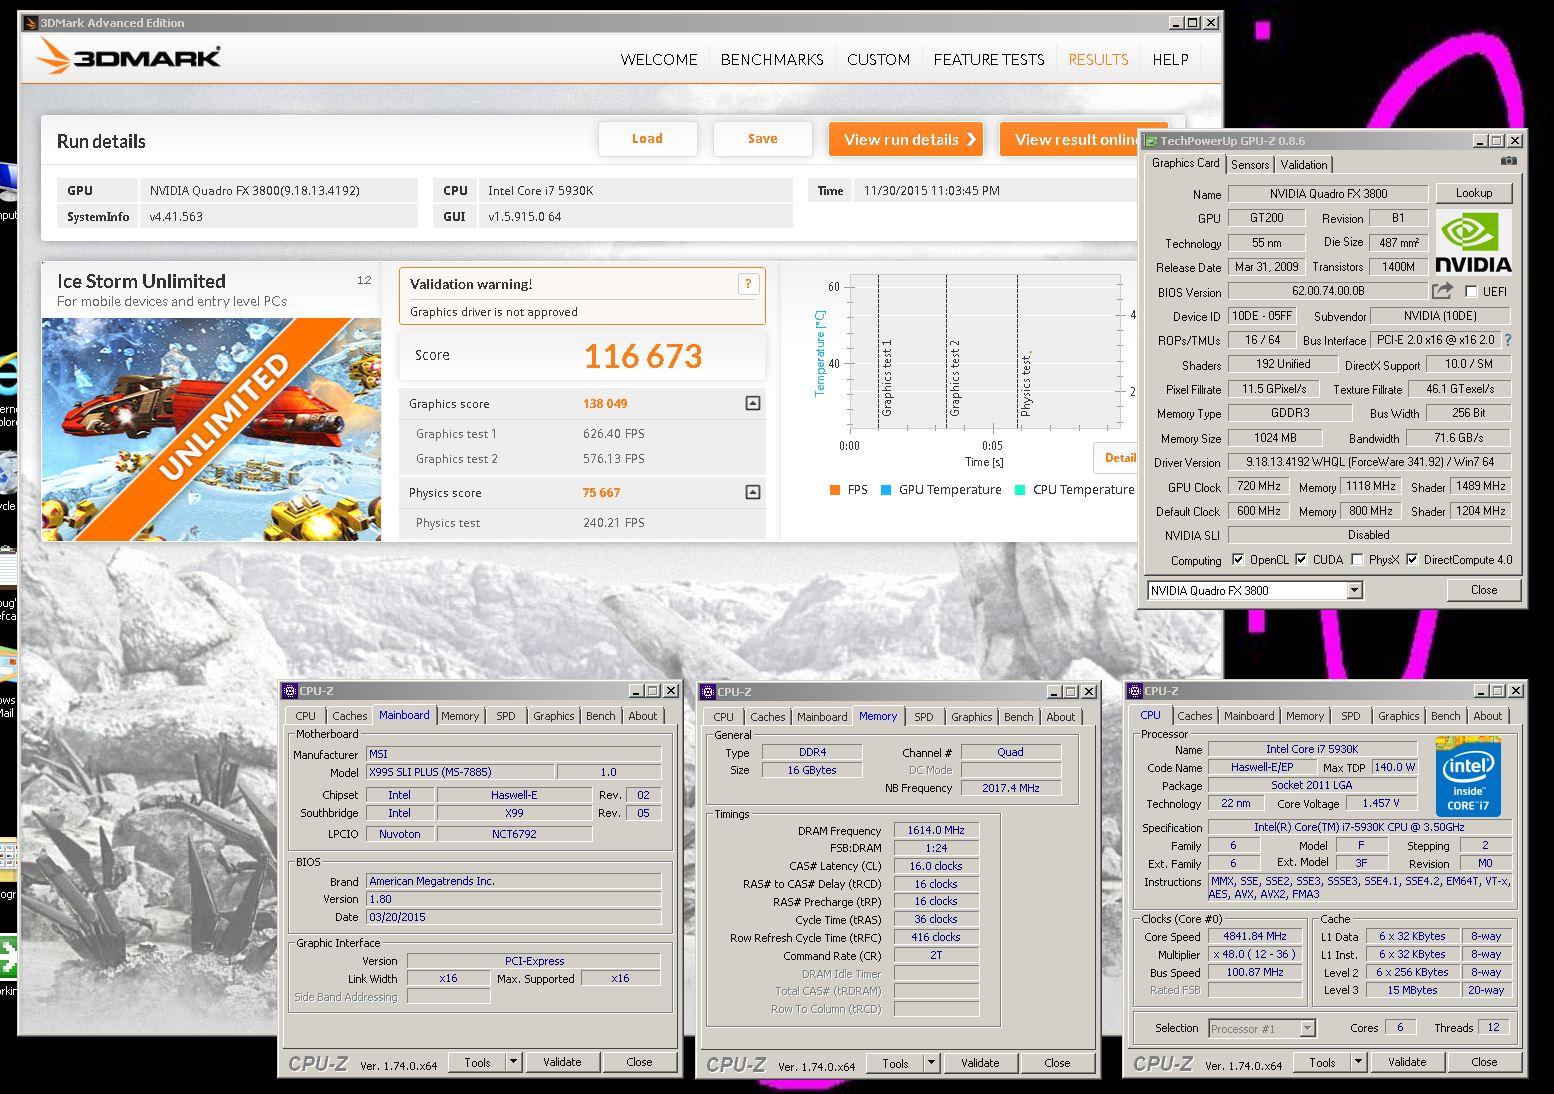Toggle the DirectCompute 4.0 checkbox
The height and width of the screenshot is (1094, 1554).
click(x=1412, y=560)
